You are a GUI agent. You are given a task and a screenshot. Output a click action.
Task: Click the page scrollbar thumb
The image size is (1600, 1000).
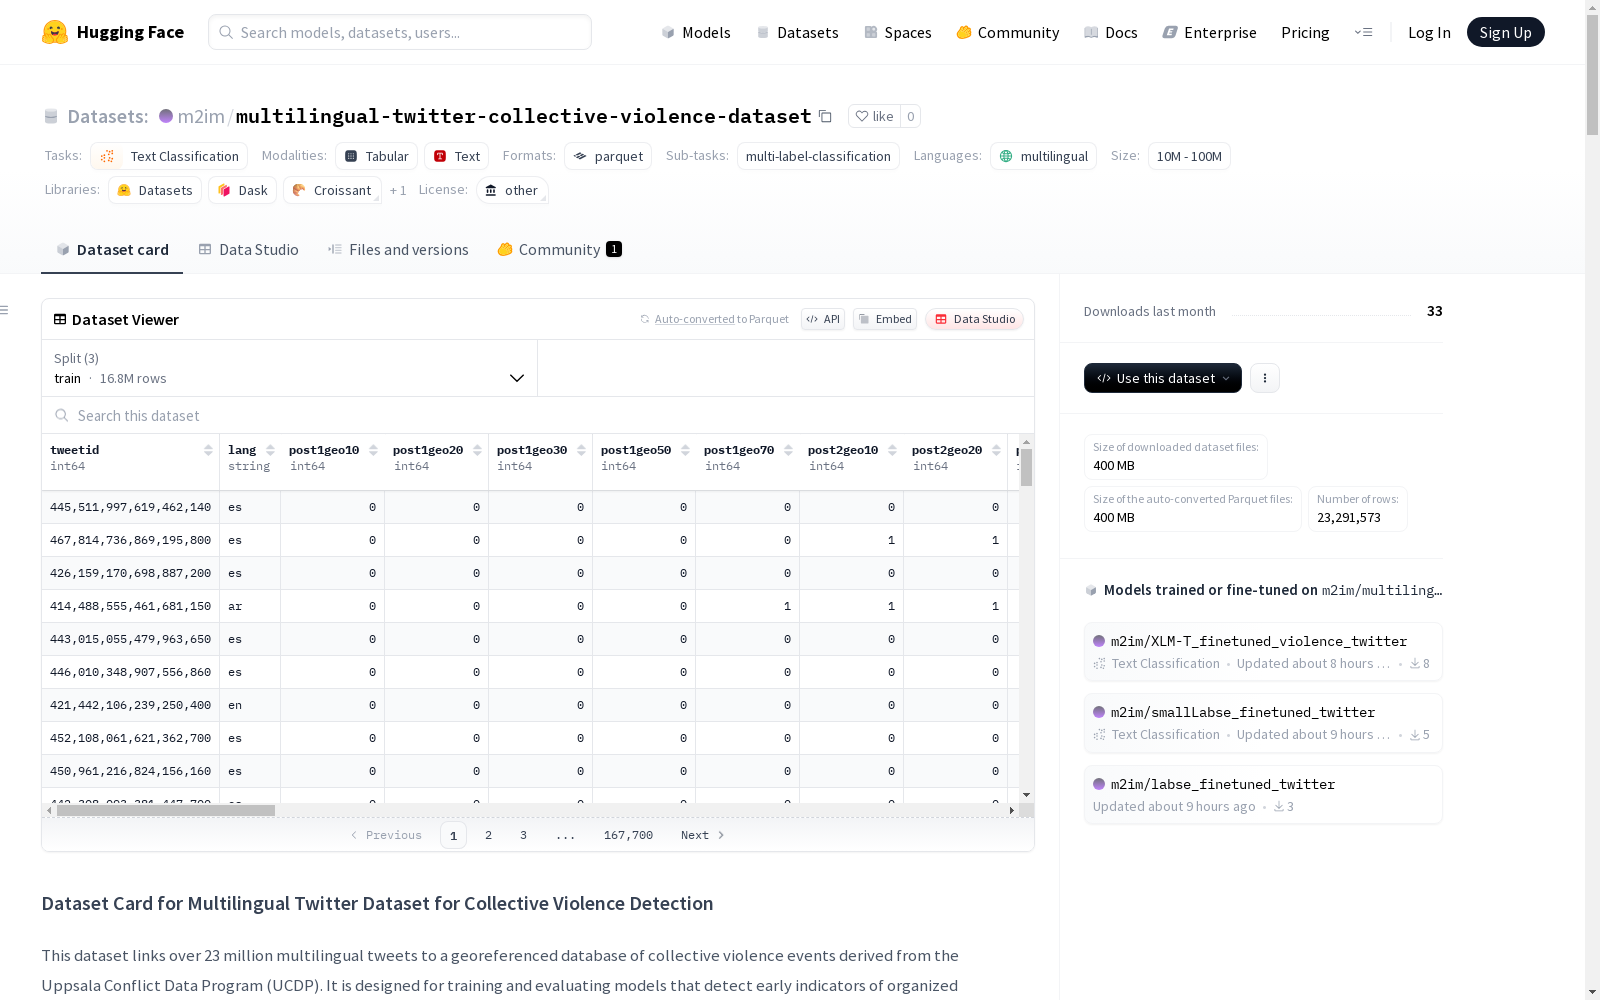[1592, 74]
